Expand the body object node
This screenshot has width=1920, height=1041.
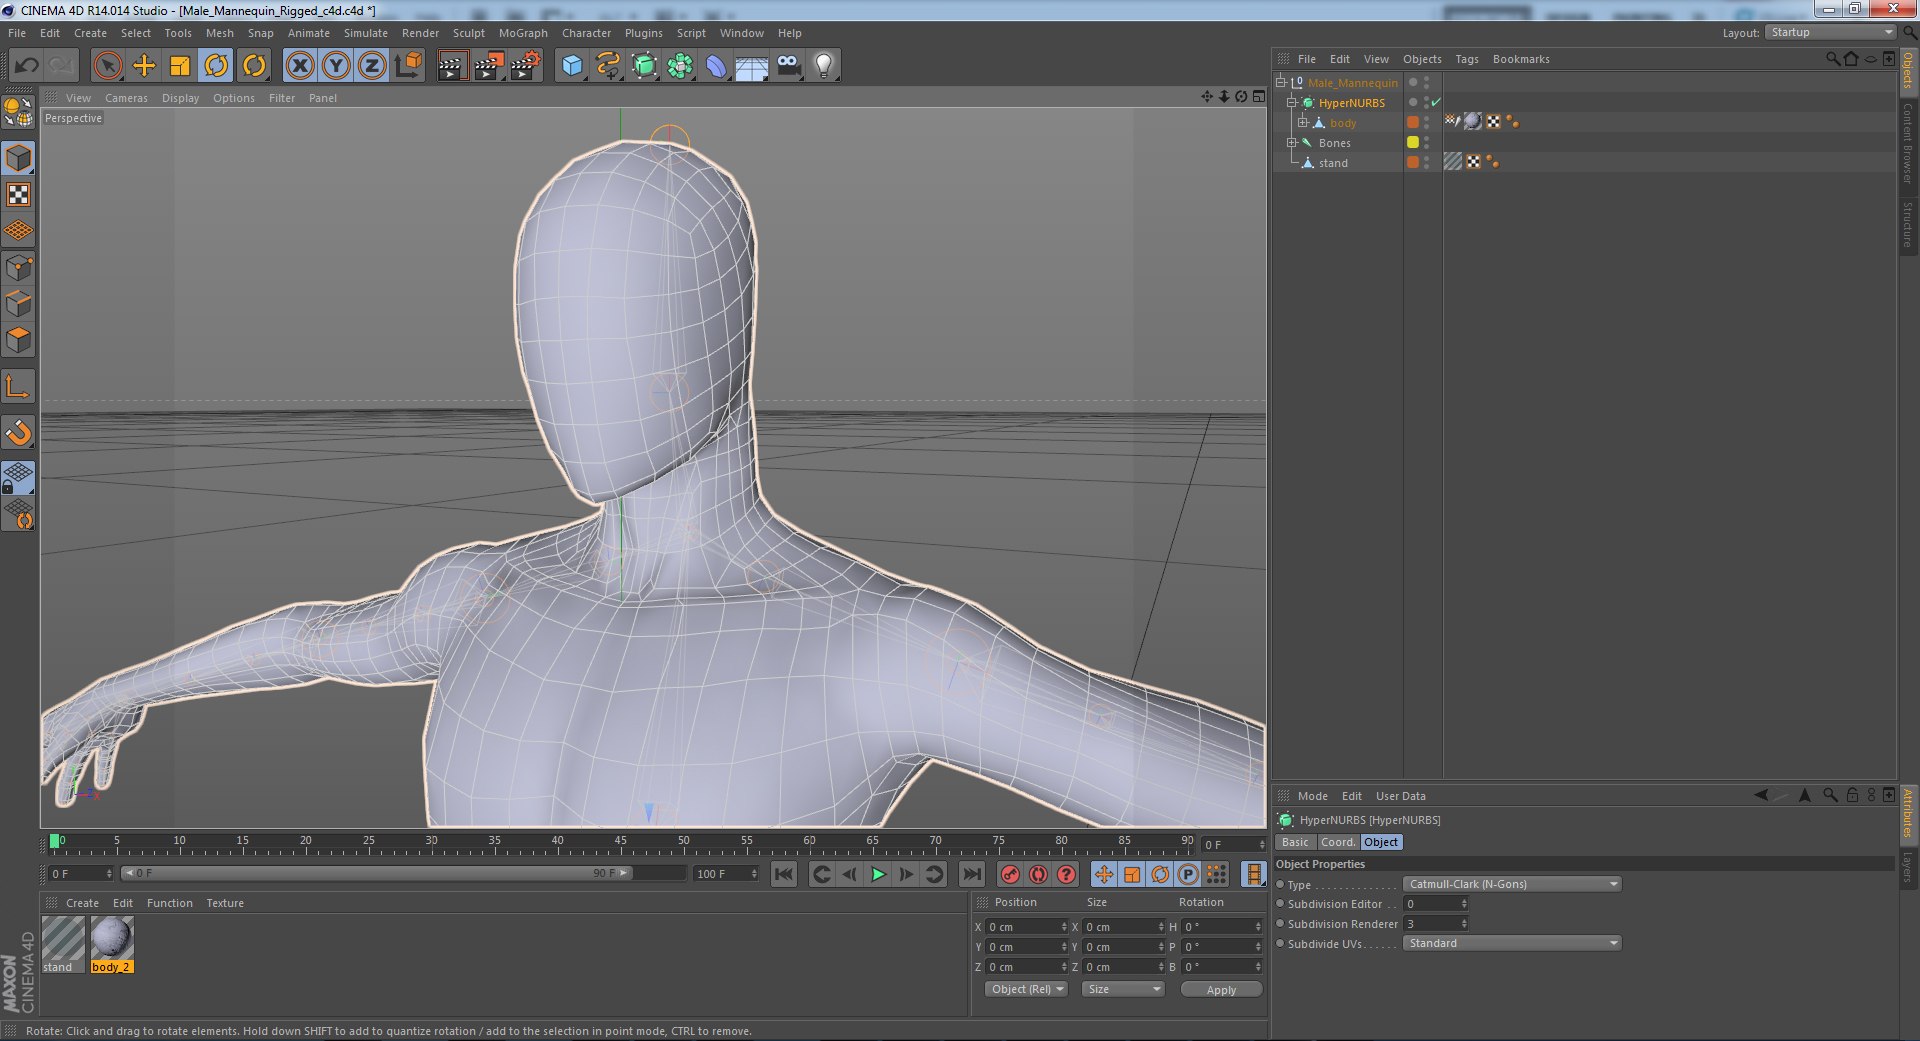click(x=1302, y=122)
